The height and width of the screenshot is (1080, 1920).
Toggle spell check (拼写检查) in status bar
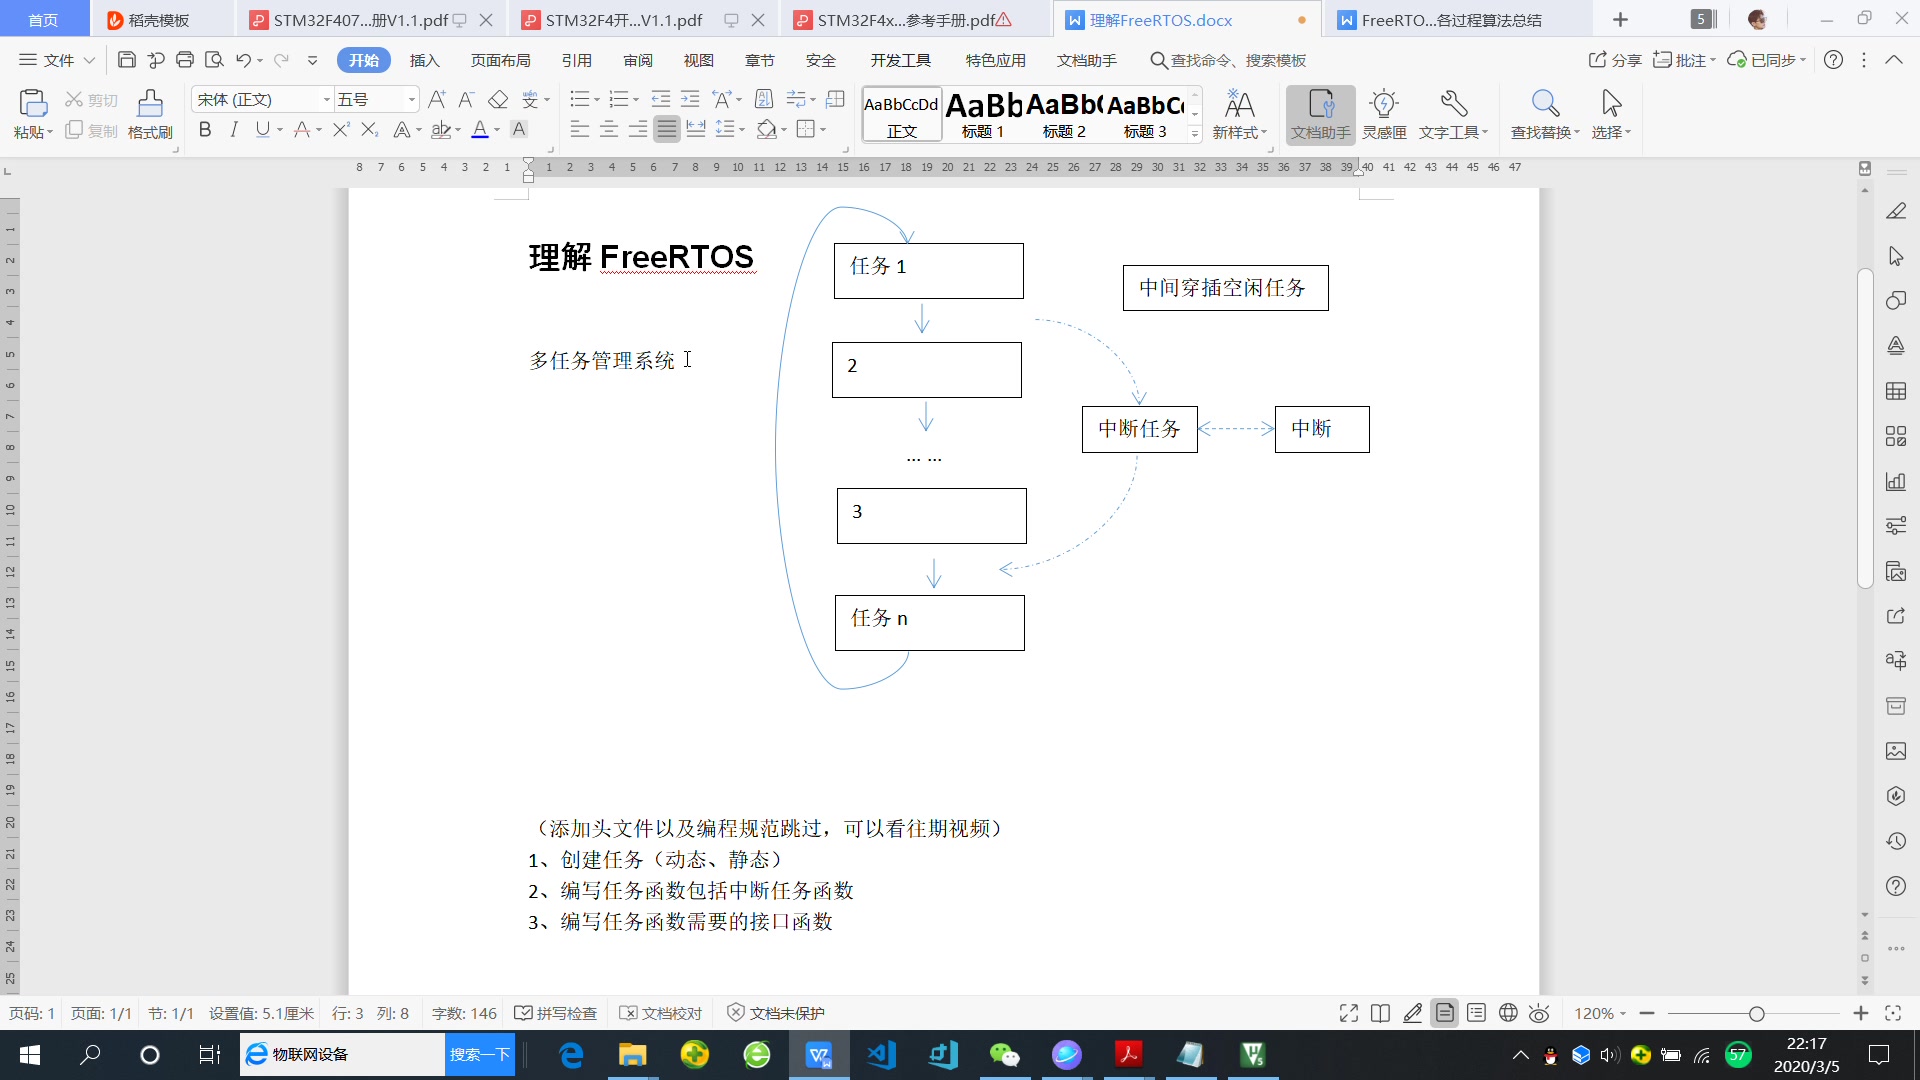[x=556, y=1013]
